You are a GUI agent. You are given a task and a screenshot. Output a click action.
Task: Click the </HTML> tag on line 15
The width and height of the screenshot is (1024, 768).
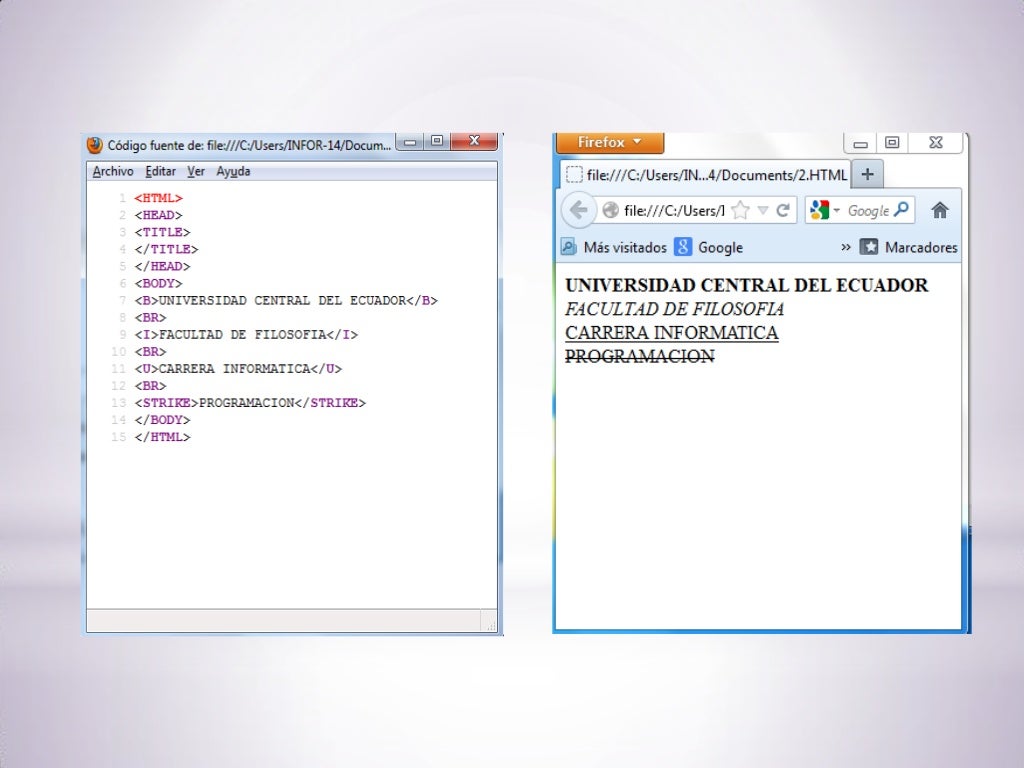[163, 437]
